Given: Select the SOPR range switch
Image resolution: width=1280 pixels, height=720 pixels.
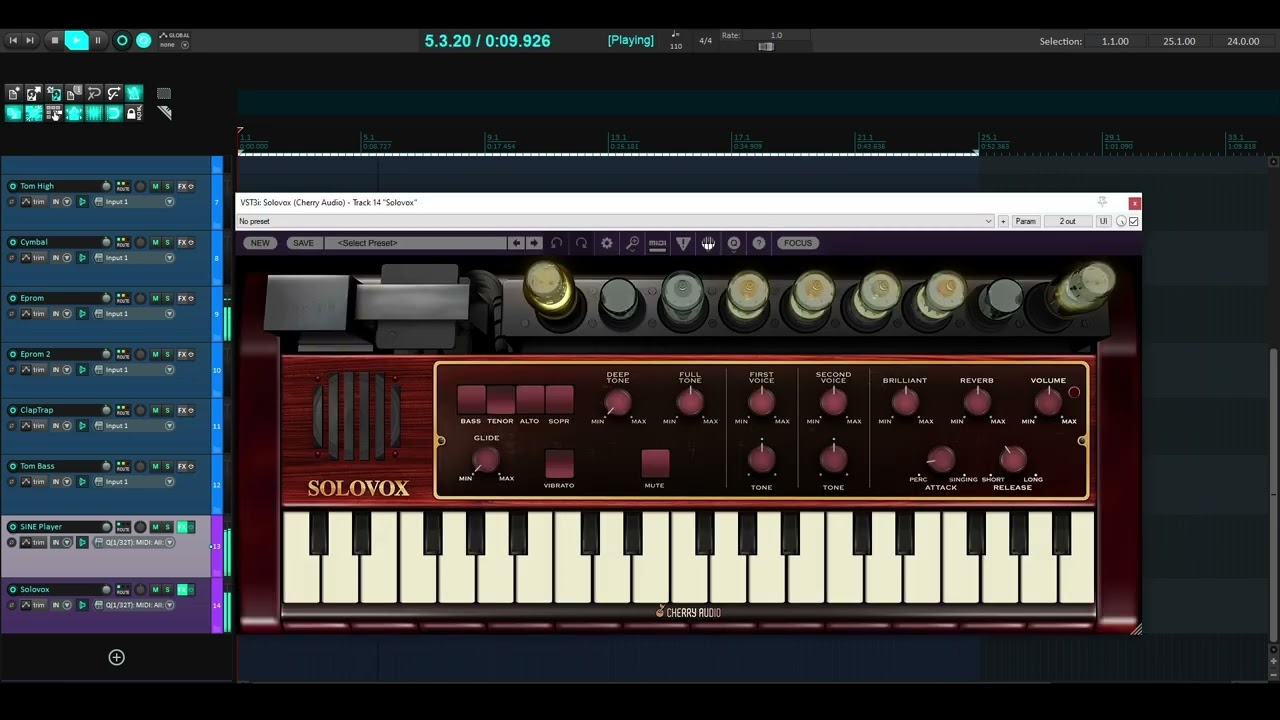Looking at the screenshot, I should [559, 399].
